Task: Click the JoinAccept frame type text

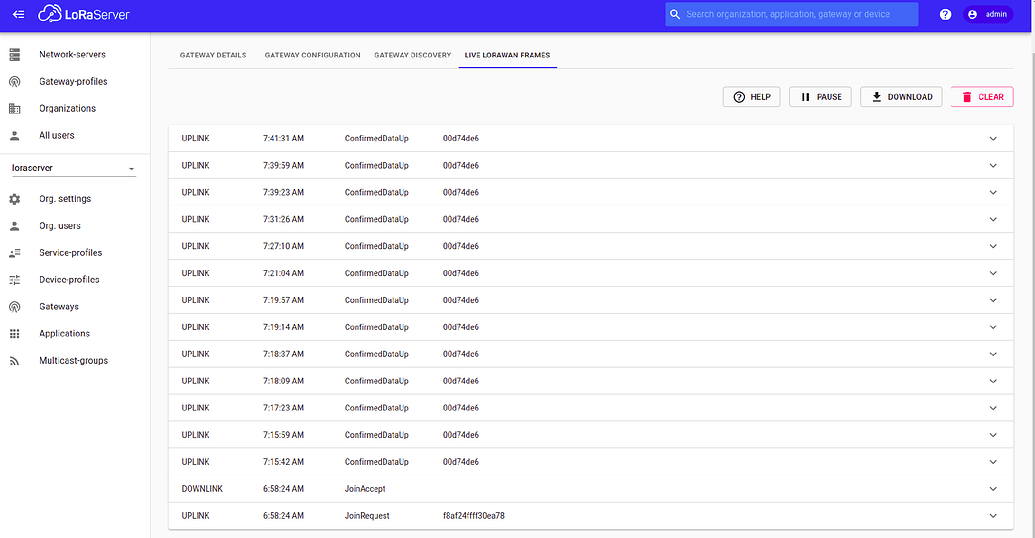Action: tap(365, 489)
